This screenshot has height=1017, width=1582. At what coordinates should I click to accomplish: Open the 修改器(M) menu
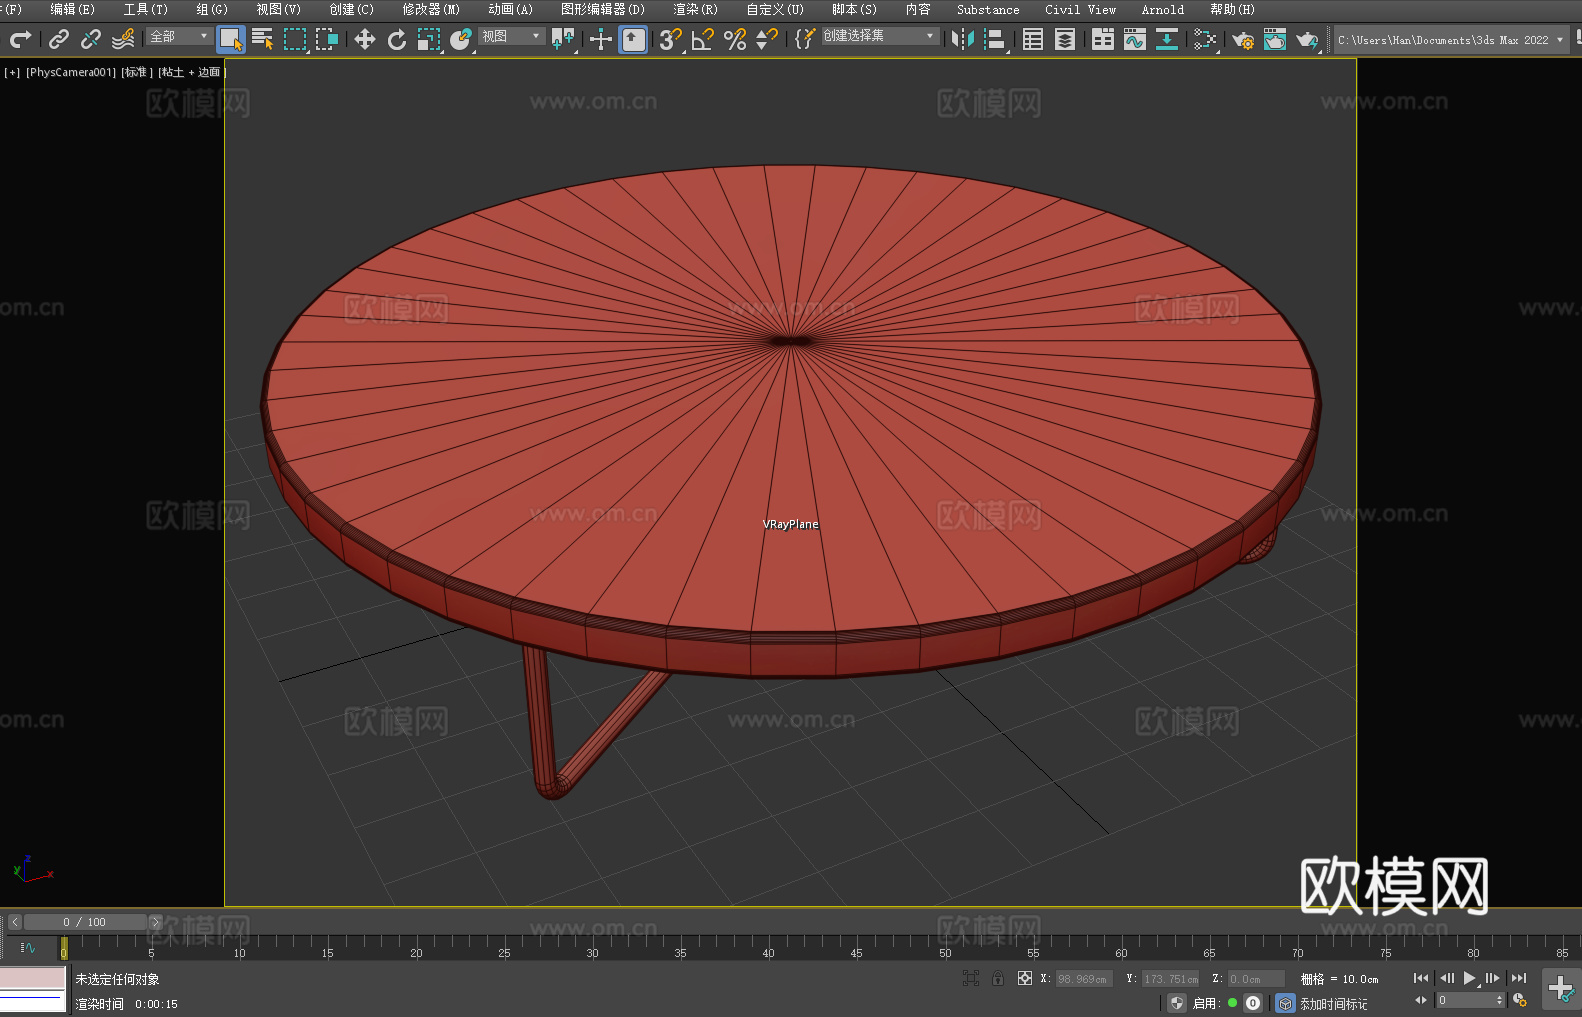point(431,9)
